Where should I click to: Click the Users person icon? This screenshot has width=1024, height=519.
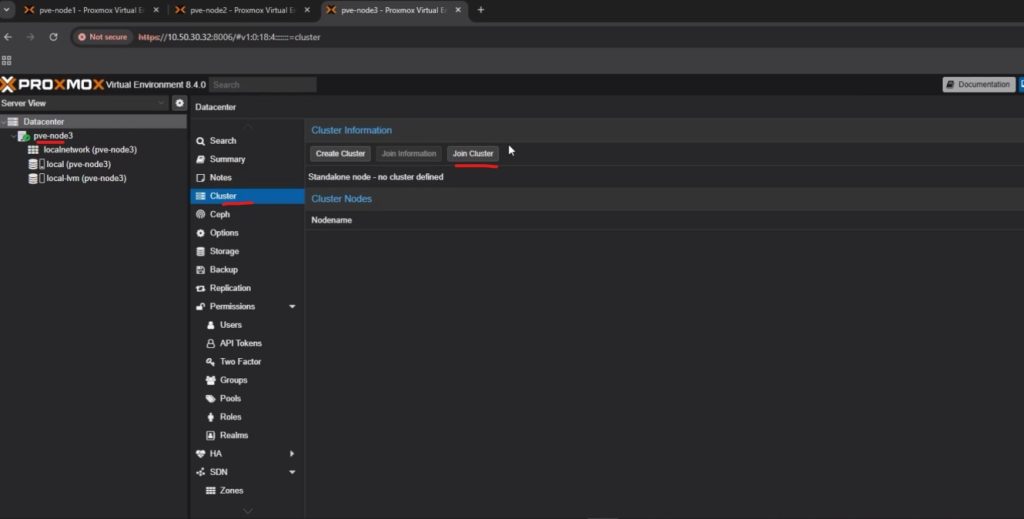coord(210,324)
